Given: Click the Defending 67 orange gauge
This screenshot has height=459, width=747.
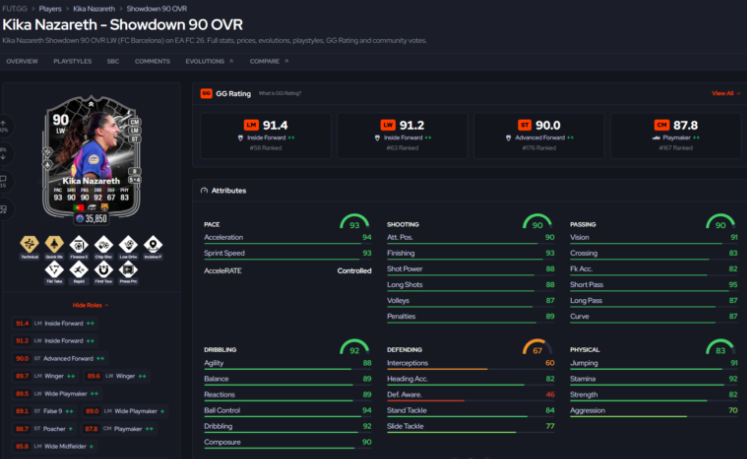Looking at the screenshot, I should click(537, 347).
